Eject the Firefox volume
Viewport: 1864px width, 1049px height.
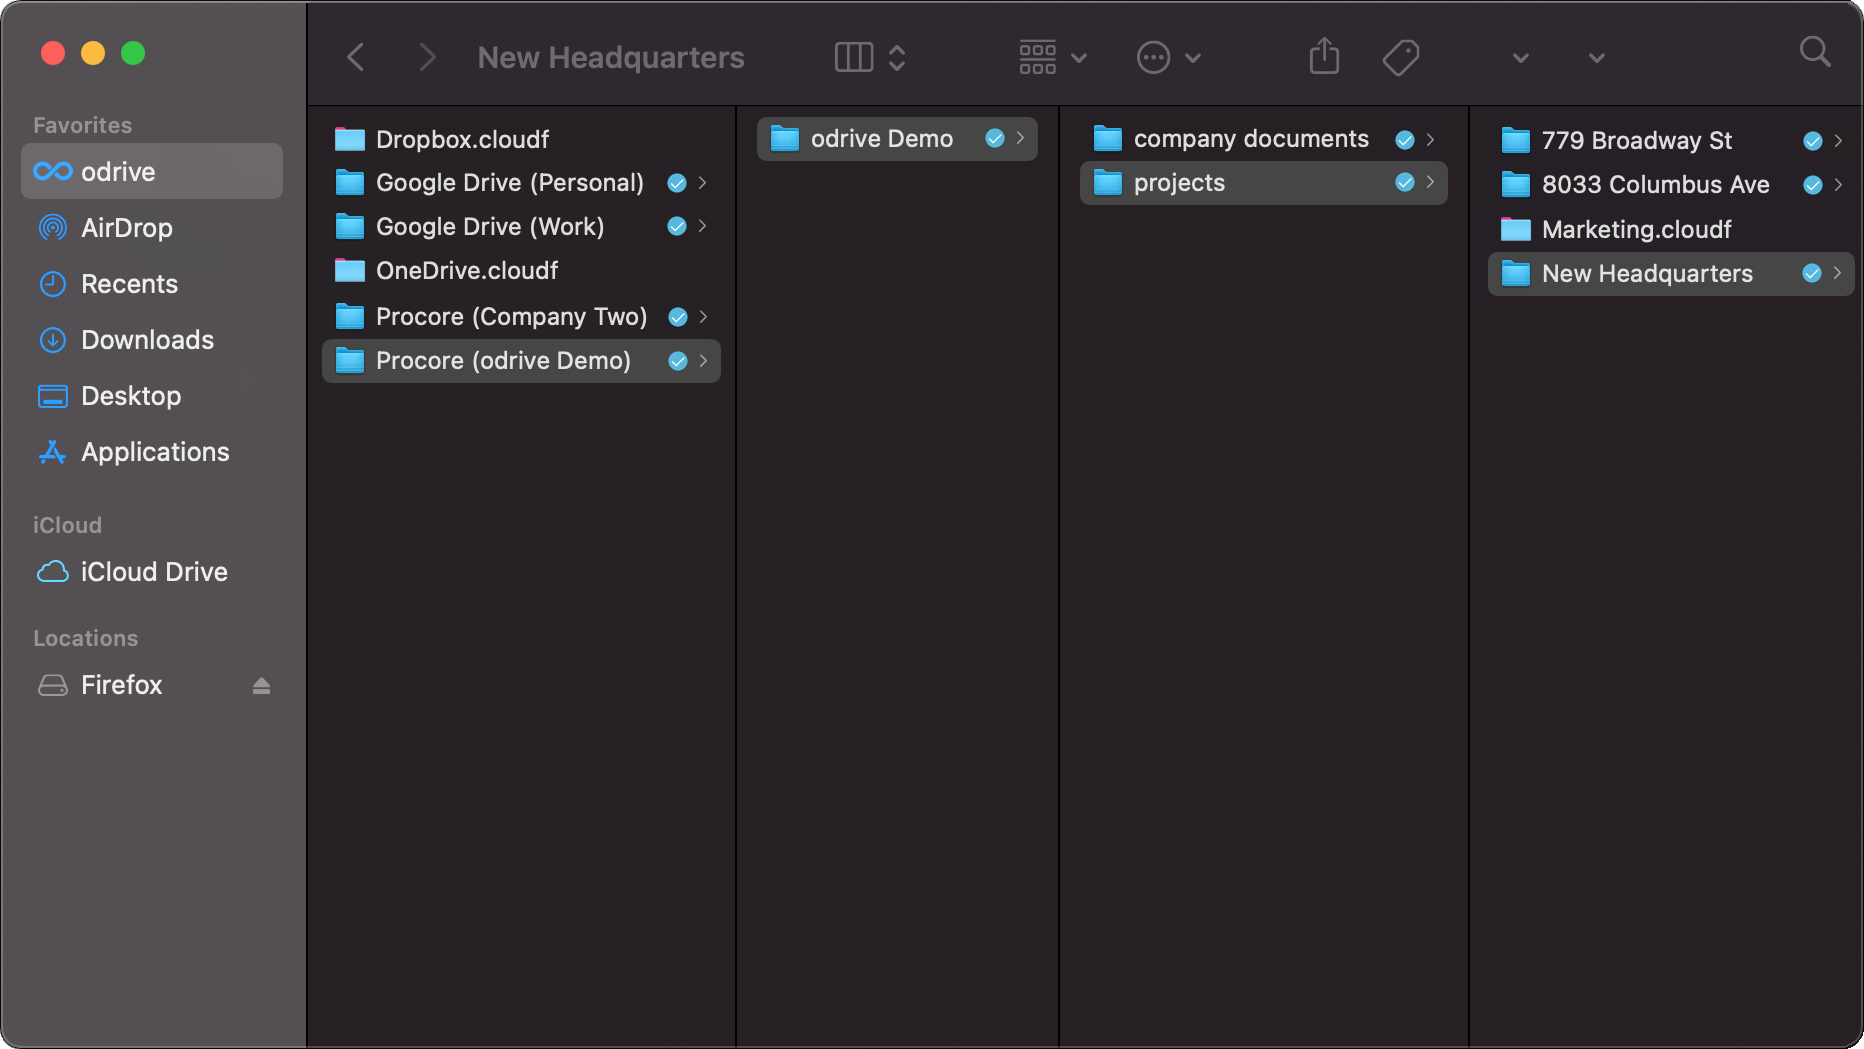[261, 686]
